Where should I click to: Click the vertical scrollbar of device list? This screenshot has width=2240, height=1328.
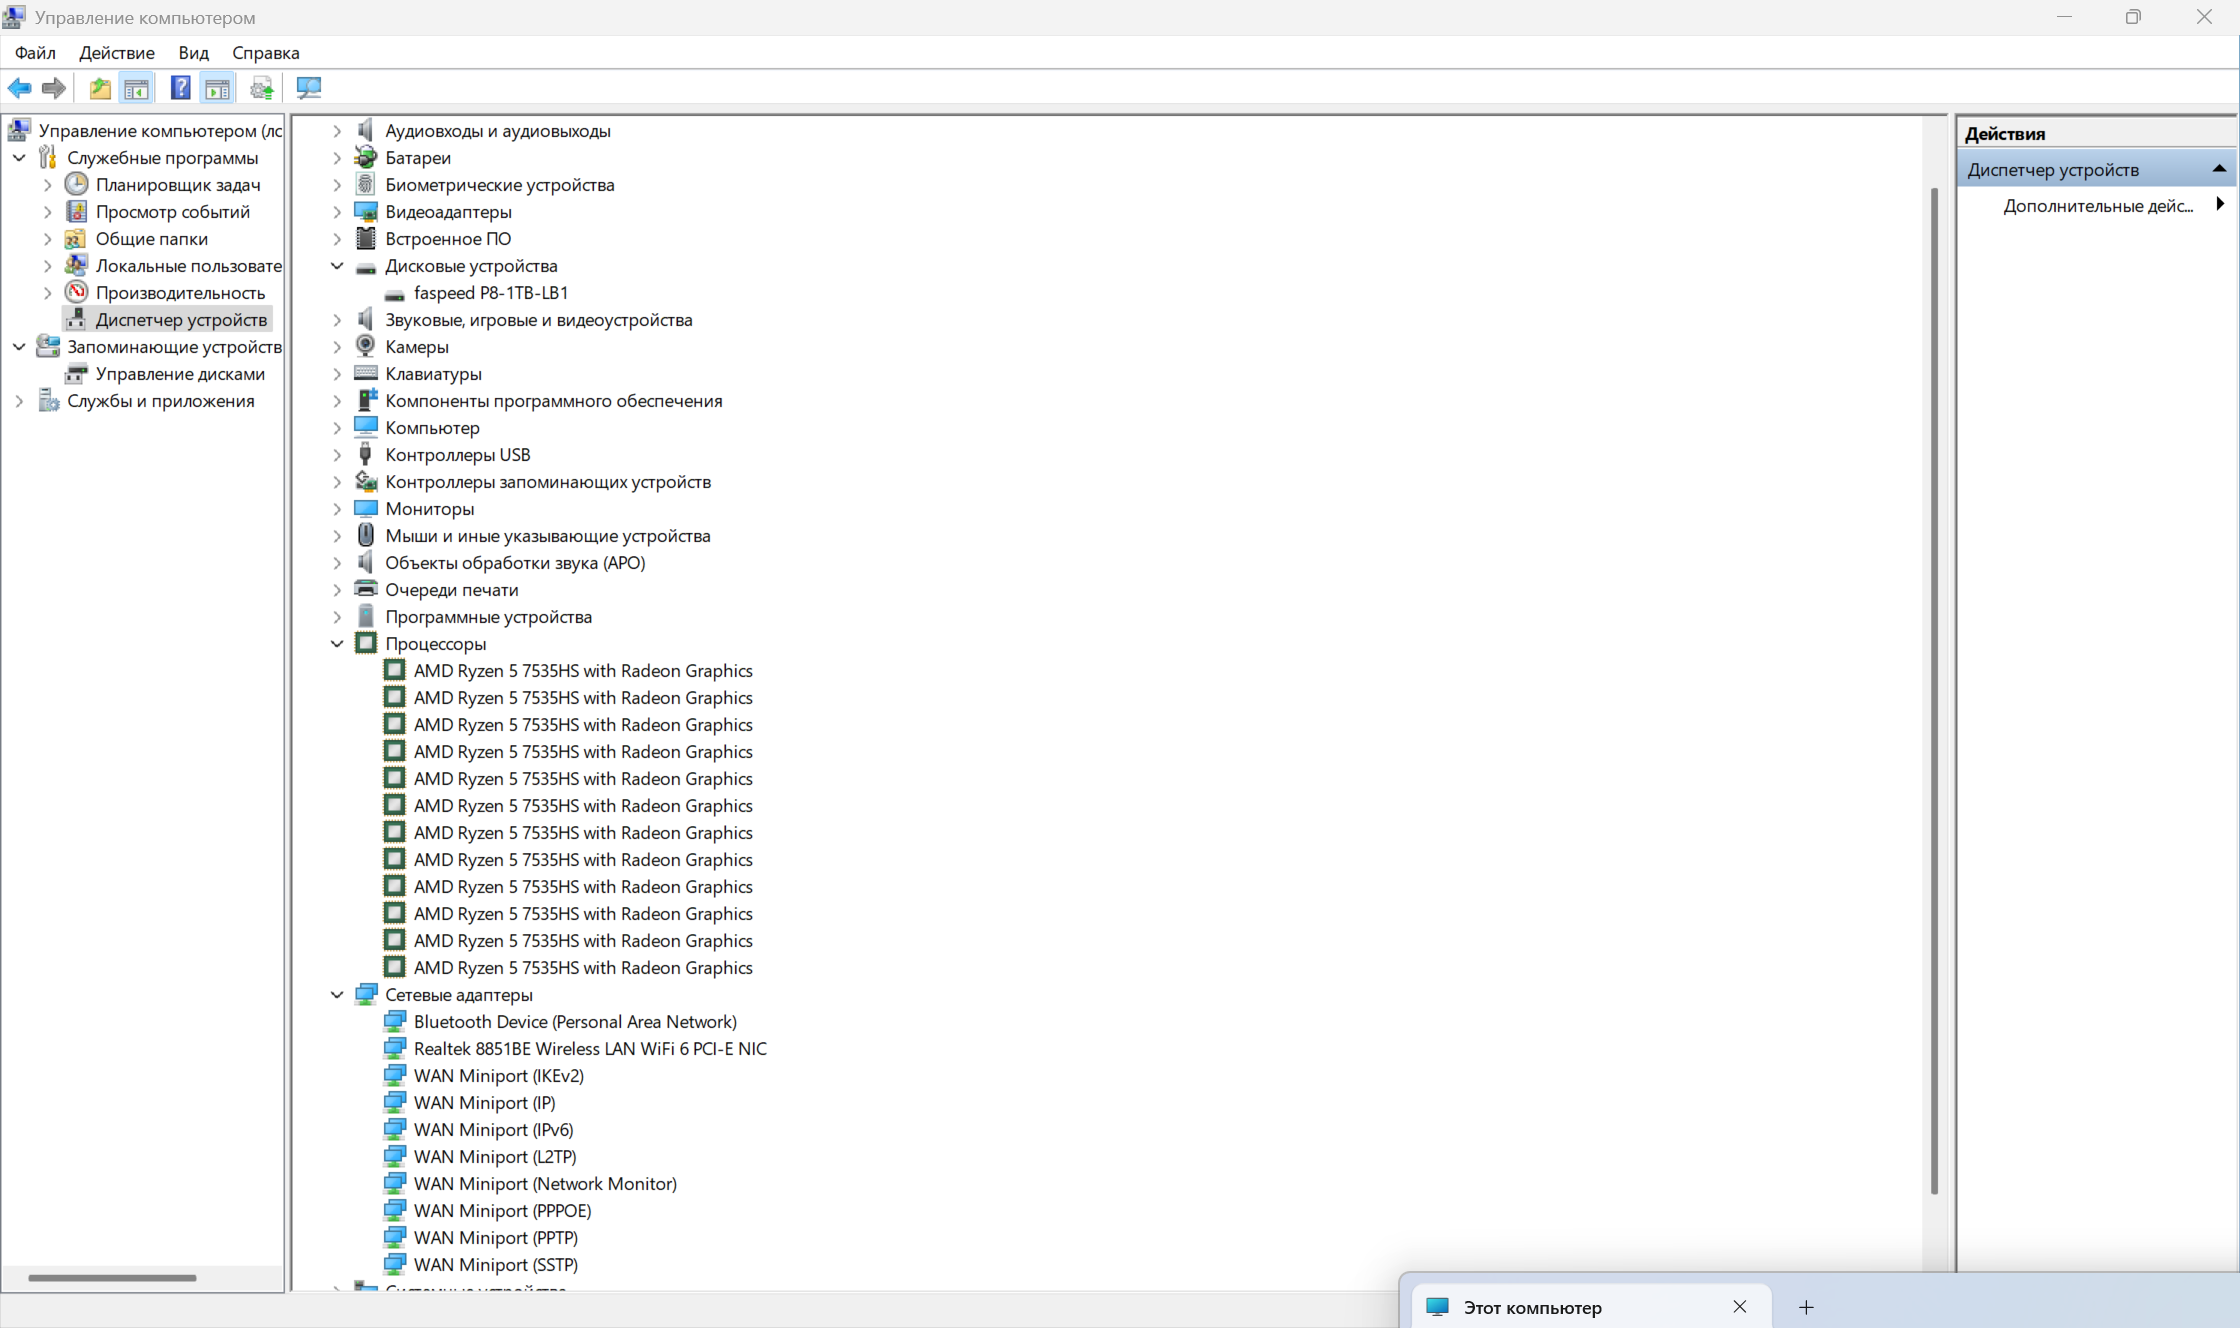click(x=1933, y=690)
